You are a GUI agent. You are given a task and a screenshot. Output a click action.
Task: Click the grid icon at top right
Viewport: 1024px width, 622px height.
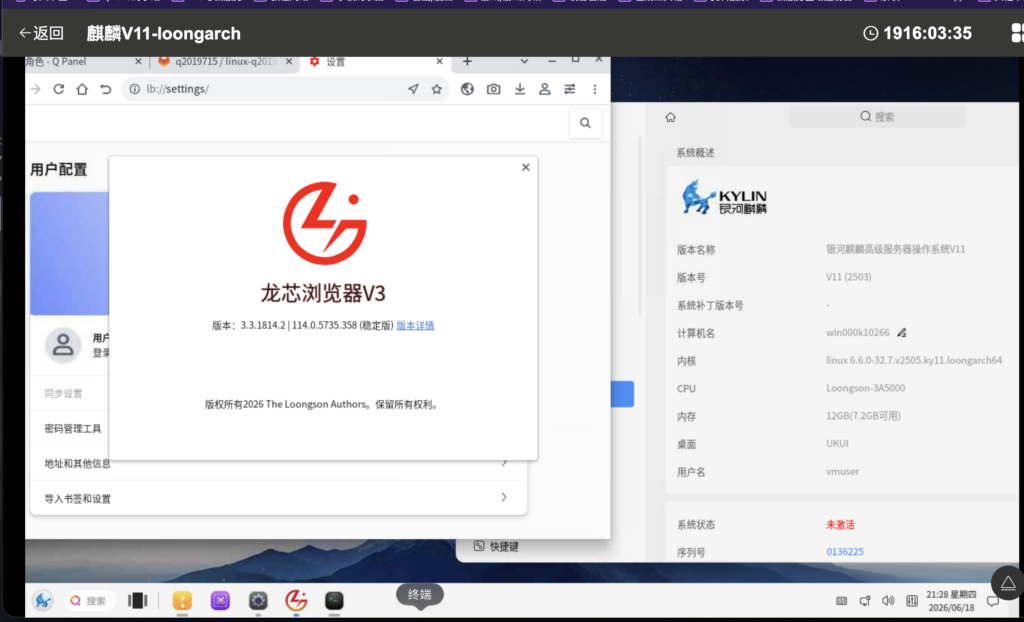pos(1017,33)
